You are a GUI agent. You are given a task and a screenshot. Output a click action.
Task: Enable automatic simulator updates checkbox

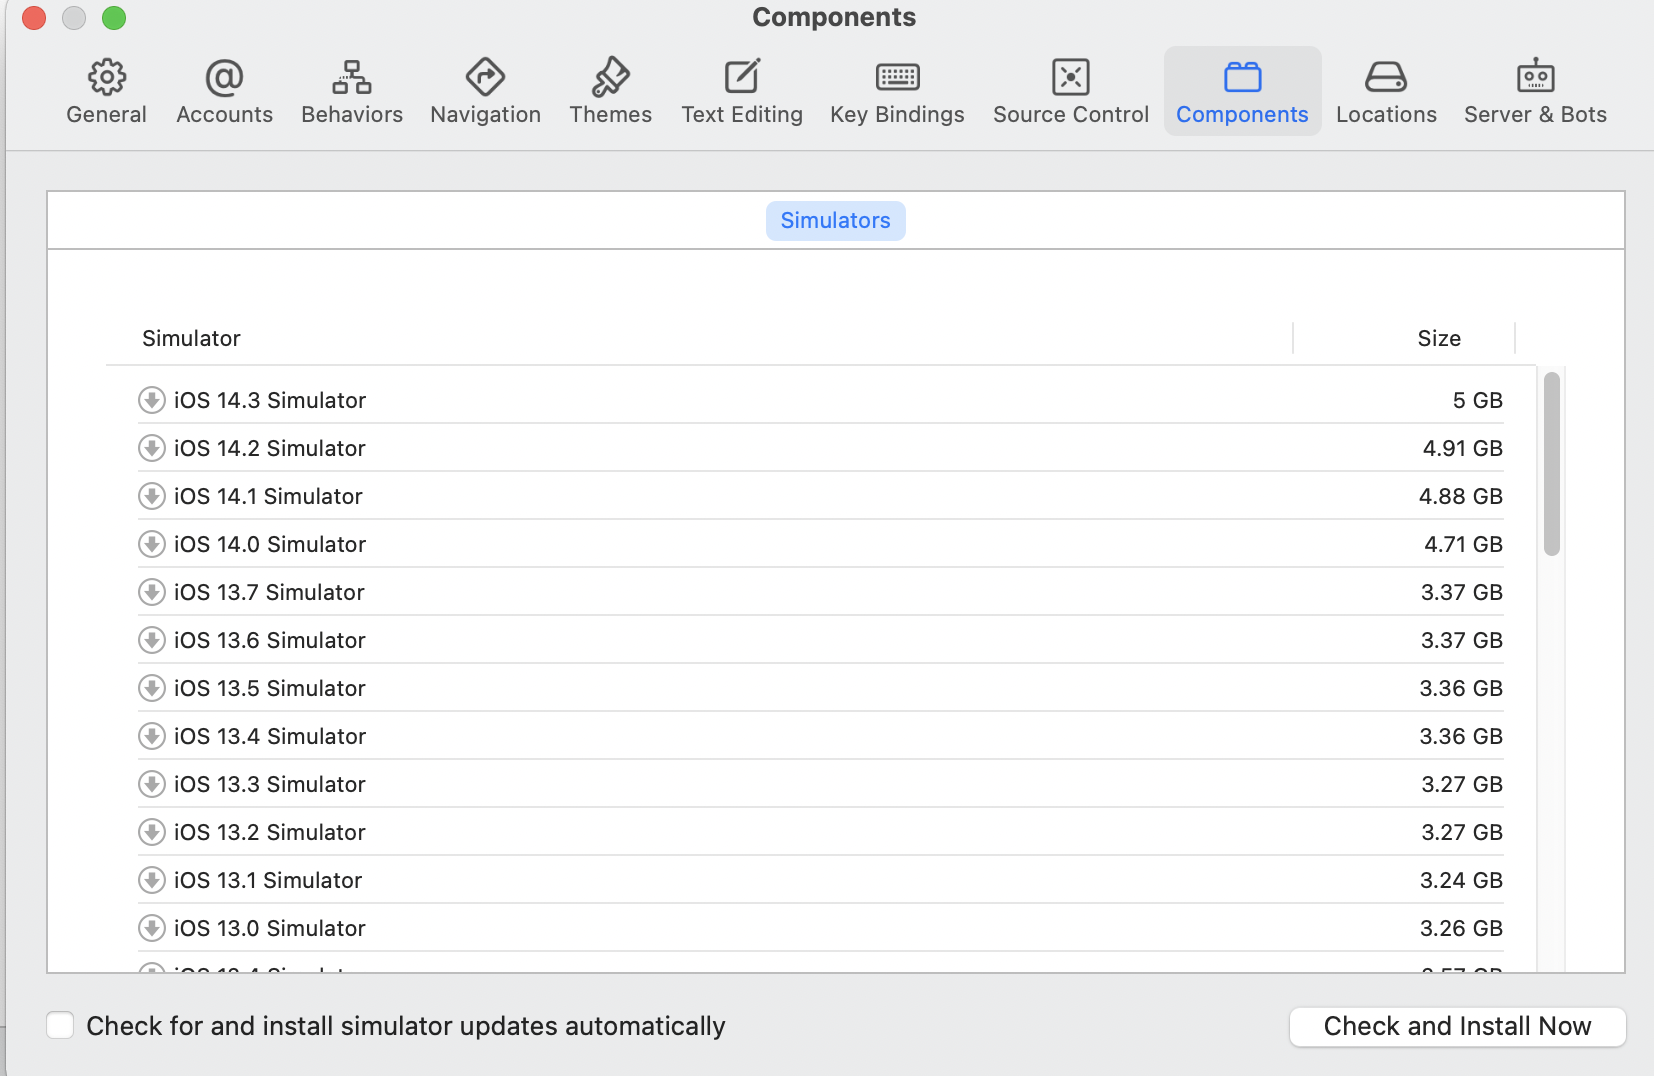pyautogui.click(x=60, y=1025)
